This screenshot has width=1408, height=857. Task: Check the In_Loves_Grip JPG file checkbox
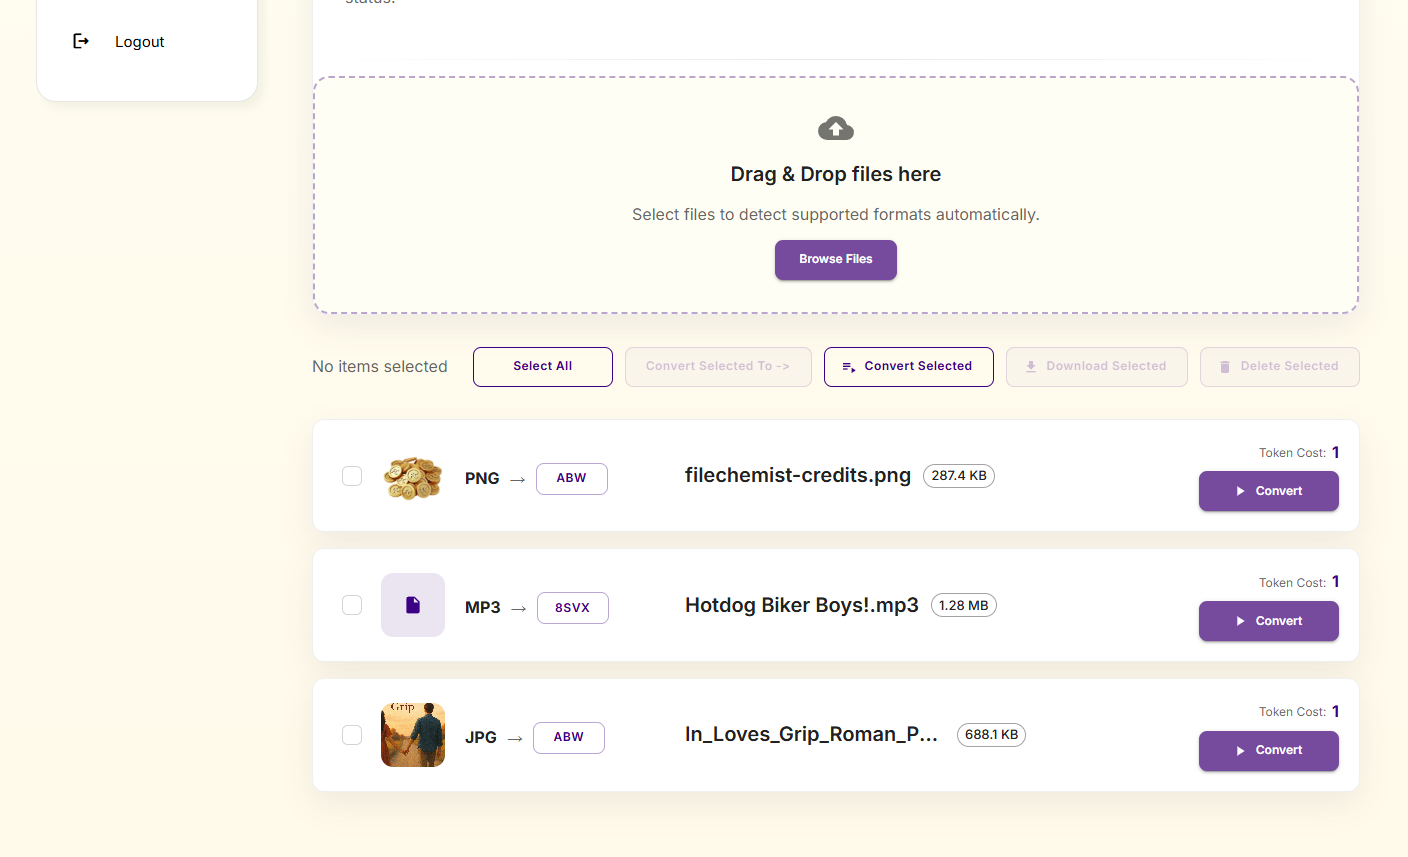pyautogui.click(x=352, y=735)
